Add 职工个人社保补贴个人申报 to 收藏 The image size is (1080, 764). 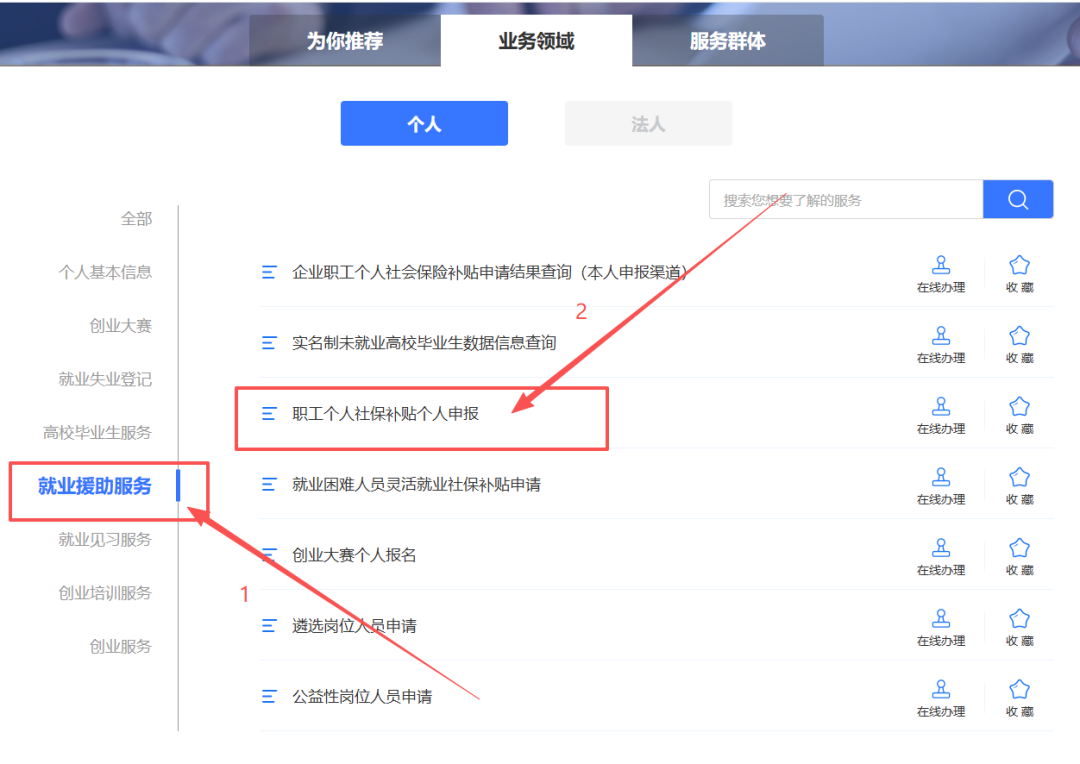(1019, 415)
